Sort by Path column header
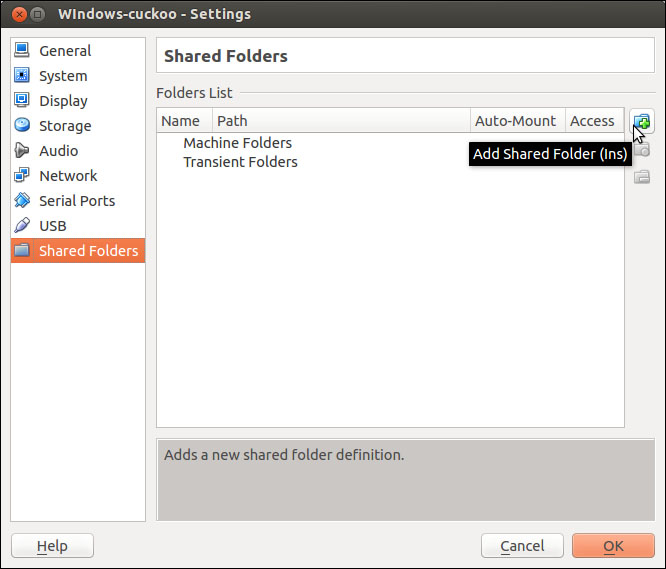Image resolution: width=666 pixels, height=569 pixels. click(x=341, y=121)
